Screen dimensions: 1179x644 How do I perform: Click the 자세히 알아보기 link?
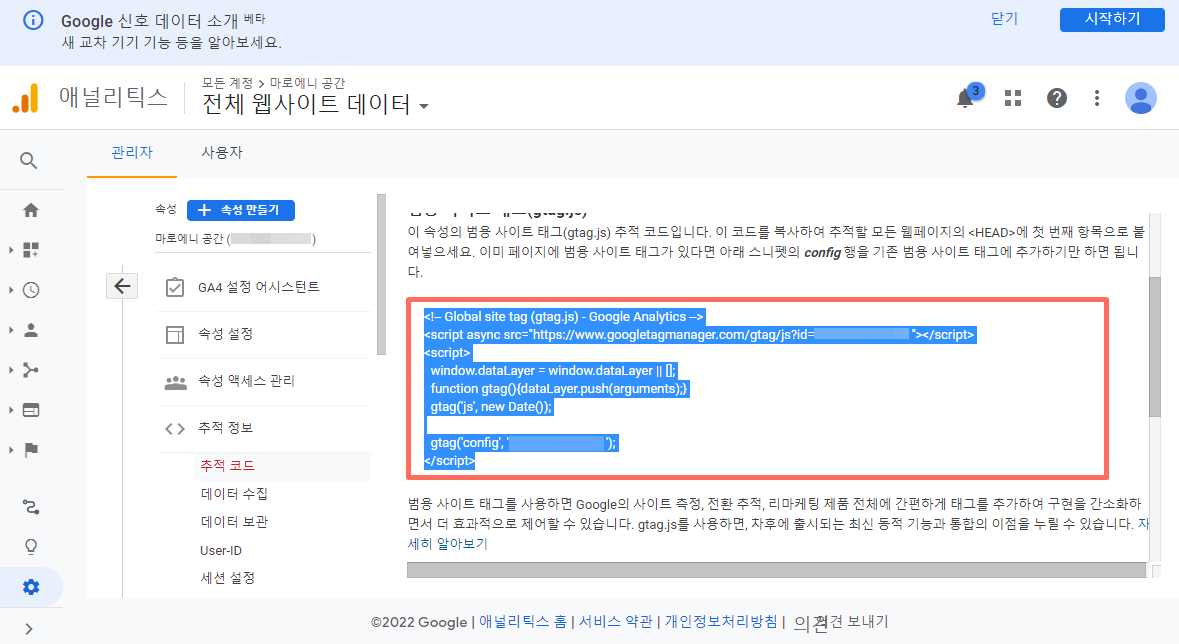point(447,543)
